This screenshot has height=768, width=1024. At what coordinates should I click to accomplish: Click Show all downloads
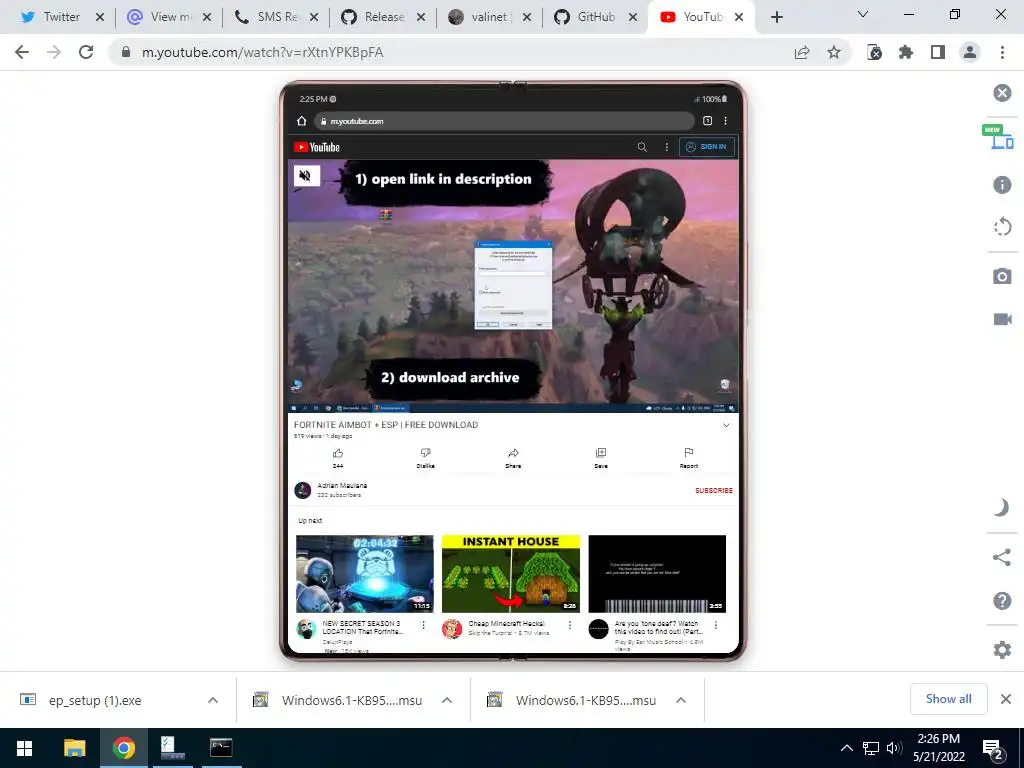948,699
